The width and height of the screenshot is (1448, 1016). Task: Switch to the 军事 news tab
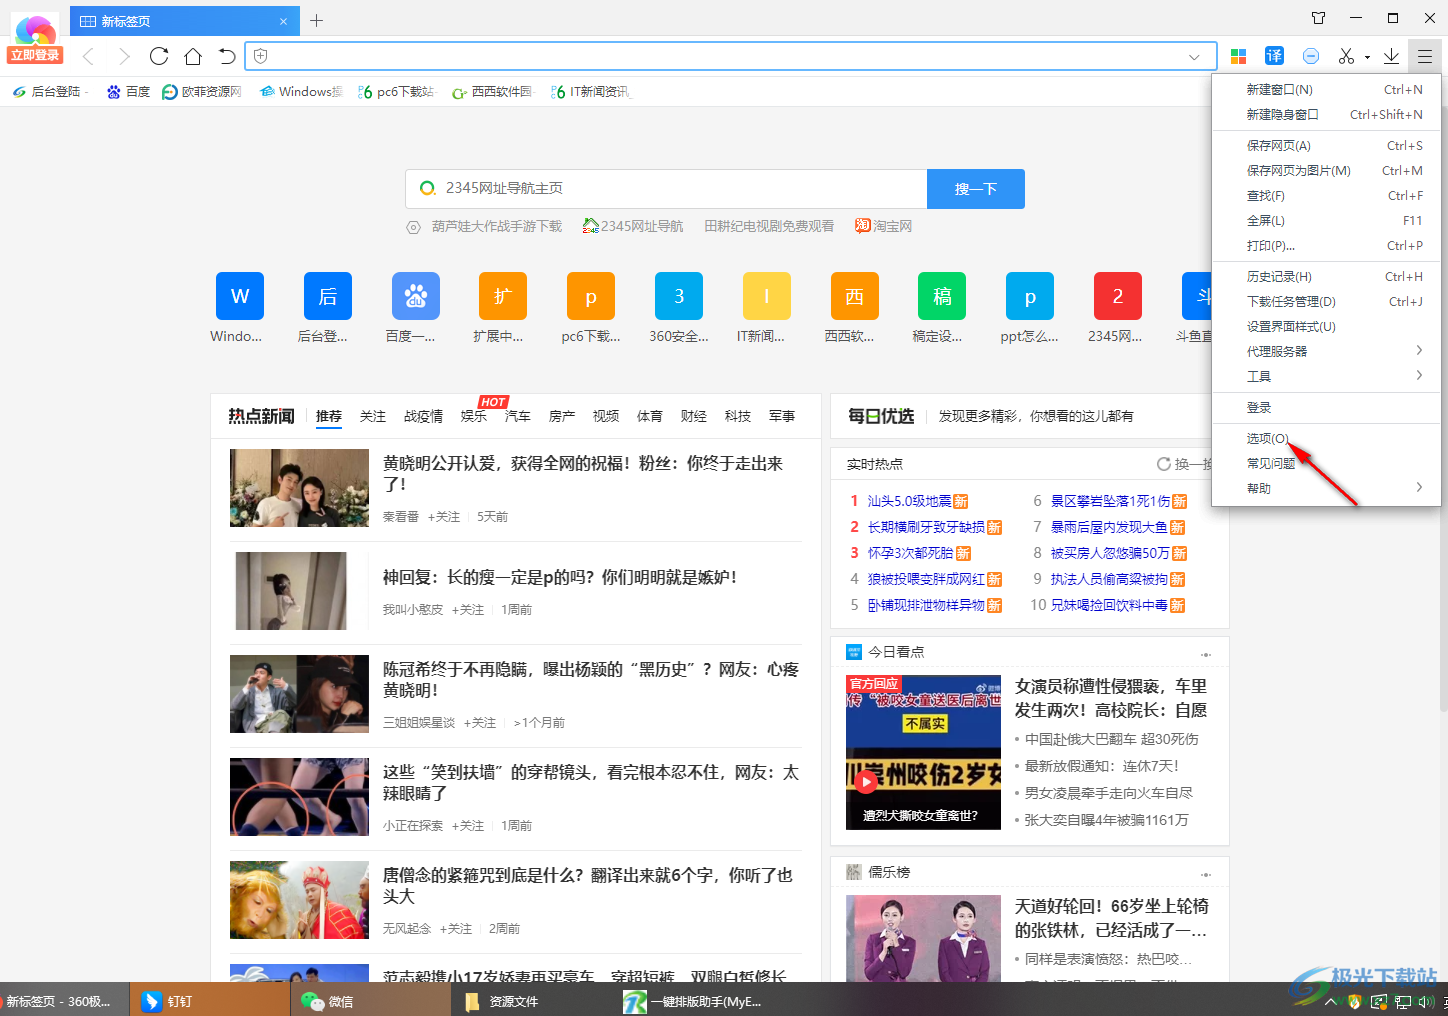pyautogui.click(x=782, y=416)
